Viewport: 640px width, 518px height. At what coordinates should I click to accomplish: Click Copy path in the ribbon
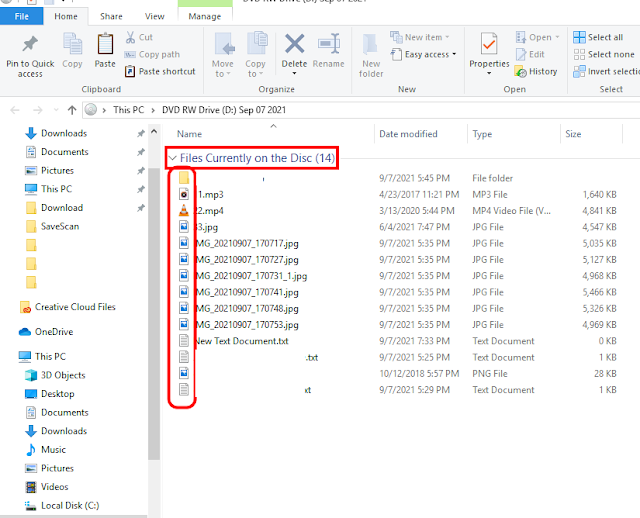pyautogui.click(x=152, y=54)
